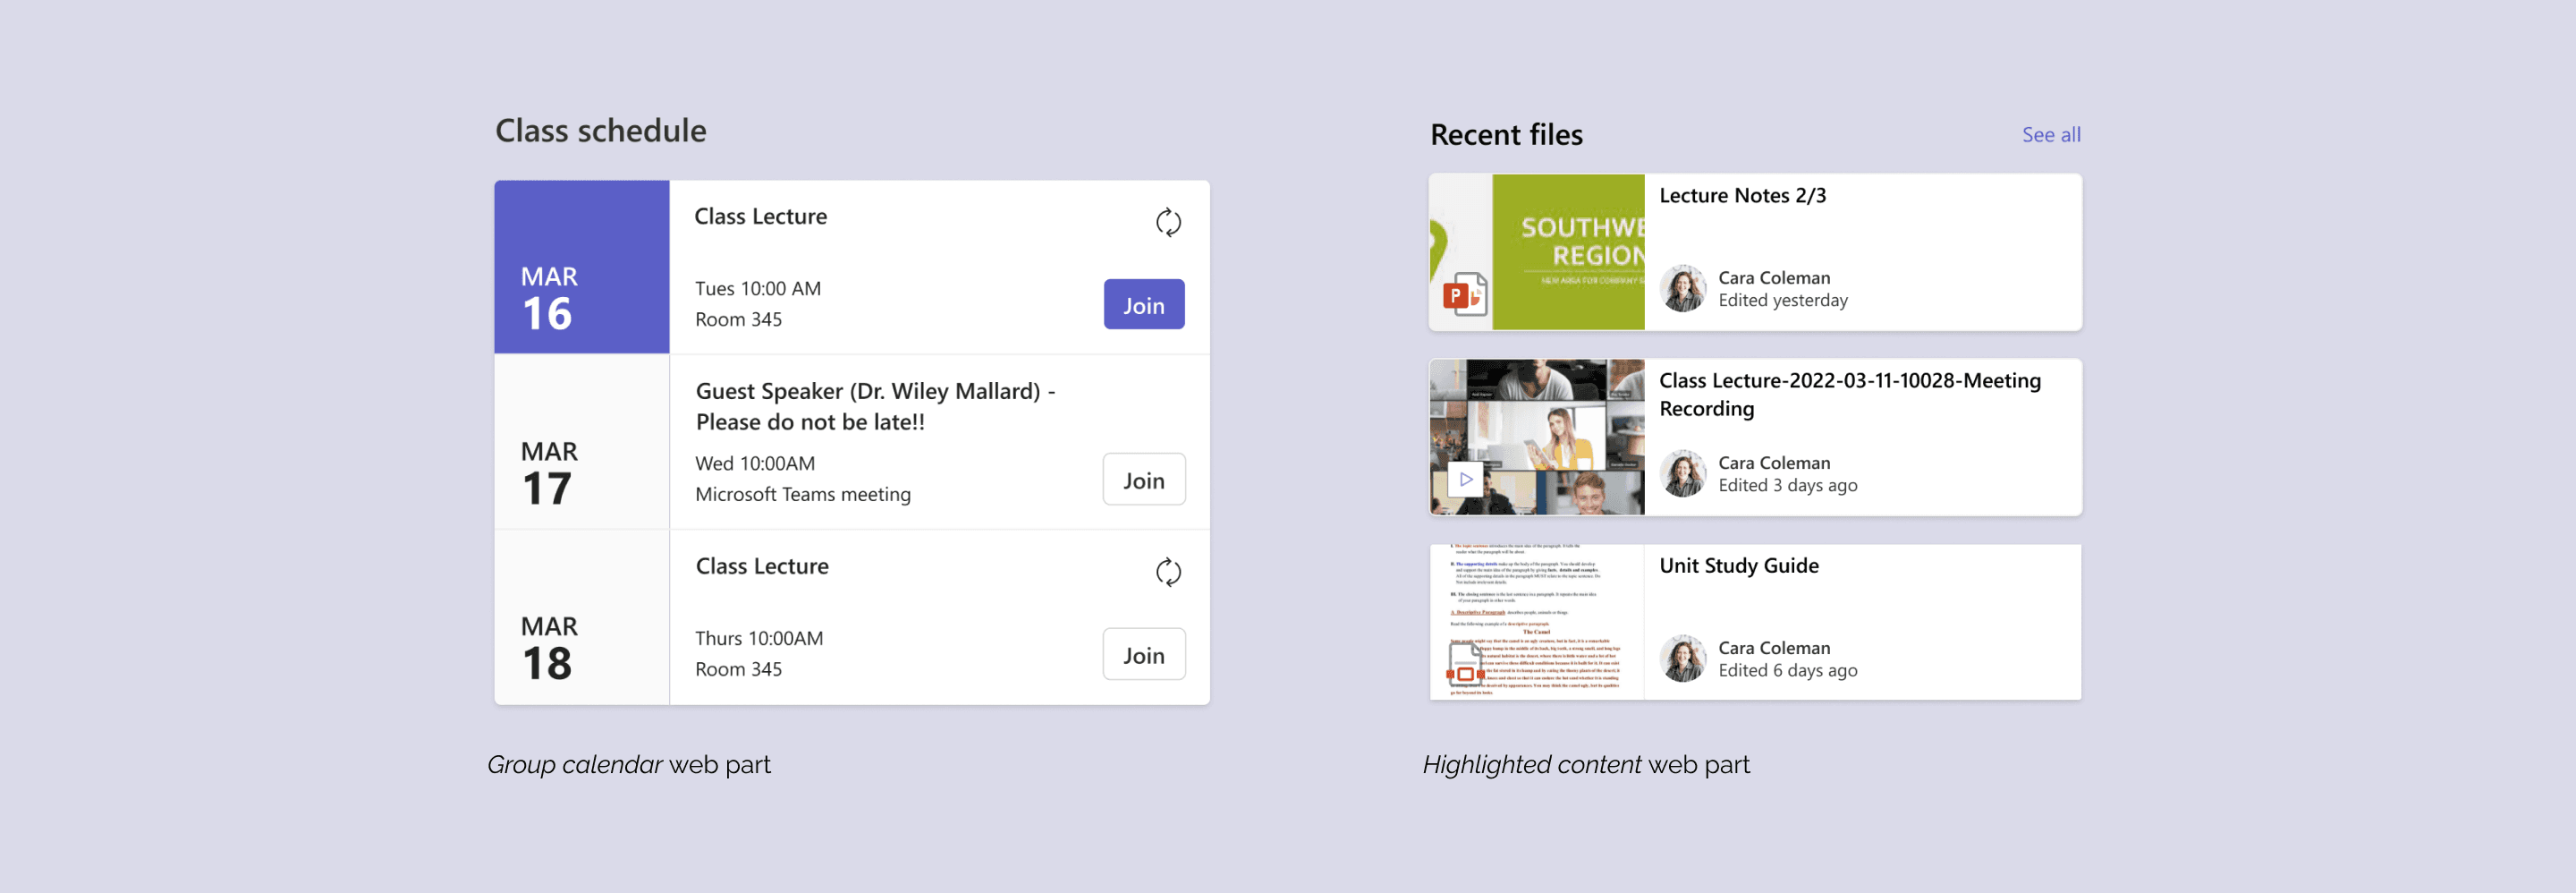
Task: Join the Thursday Class Lecture meeting
Action: click(1143, 655)
